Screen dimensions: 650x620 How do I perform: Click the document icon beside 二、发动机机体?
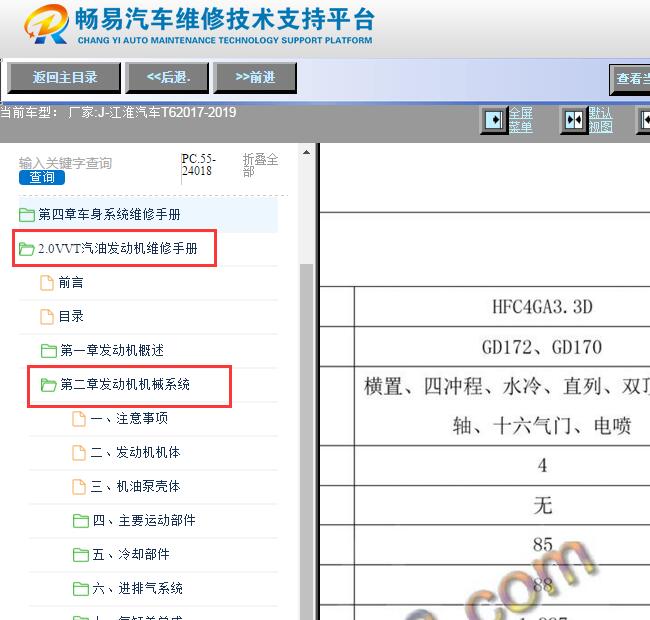79,453
